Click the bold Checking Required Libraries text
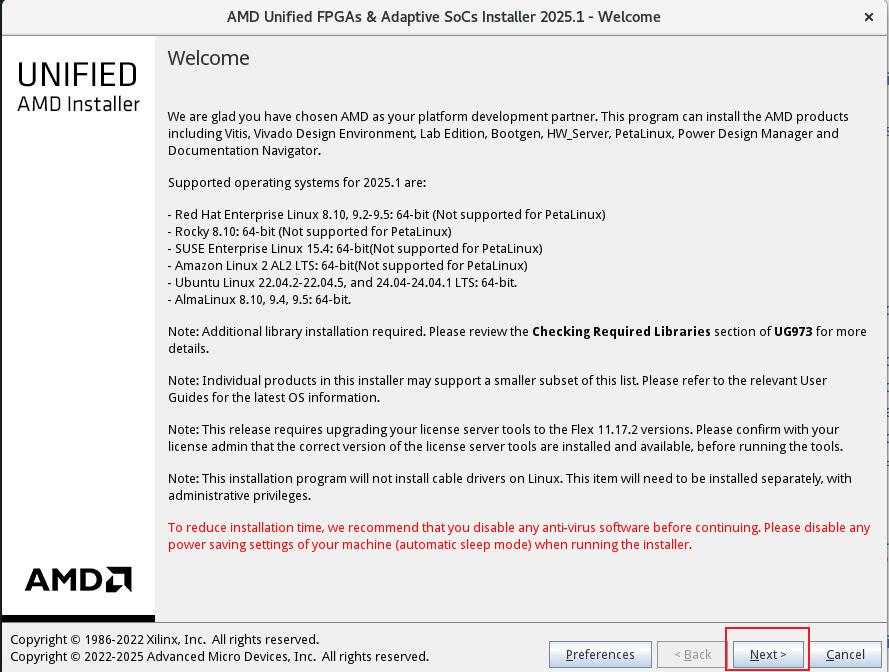 tap(621, 332)
